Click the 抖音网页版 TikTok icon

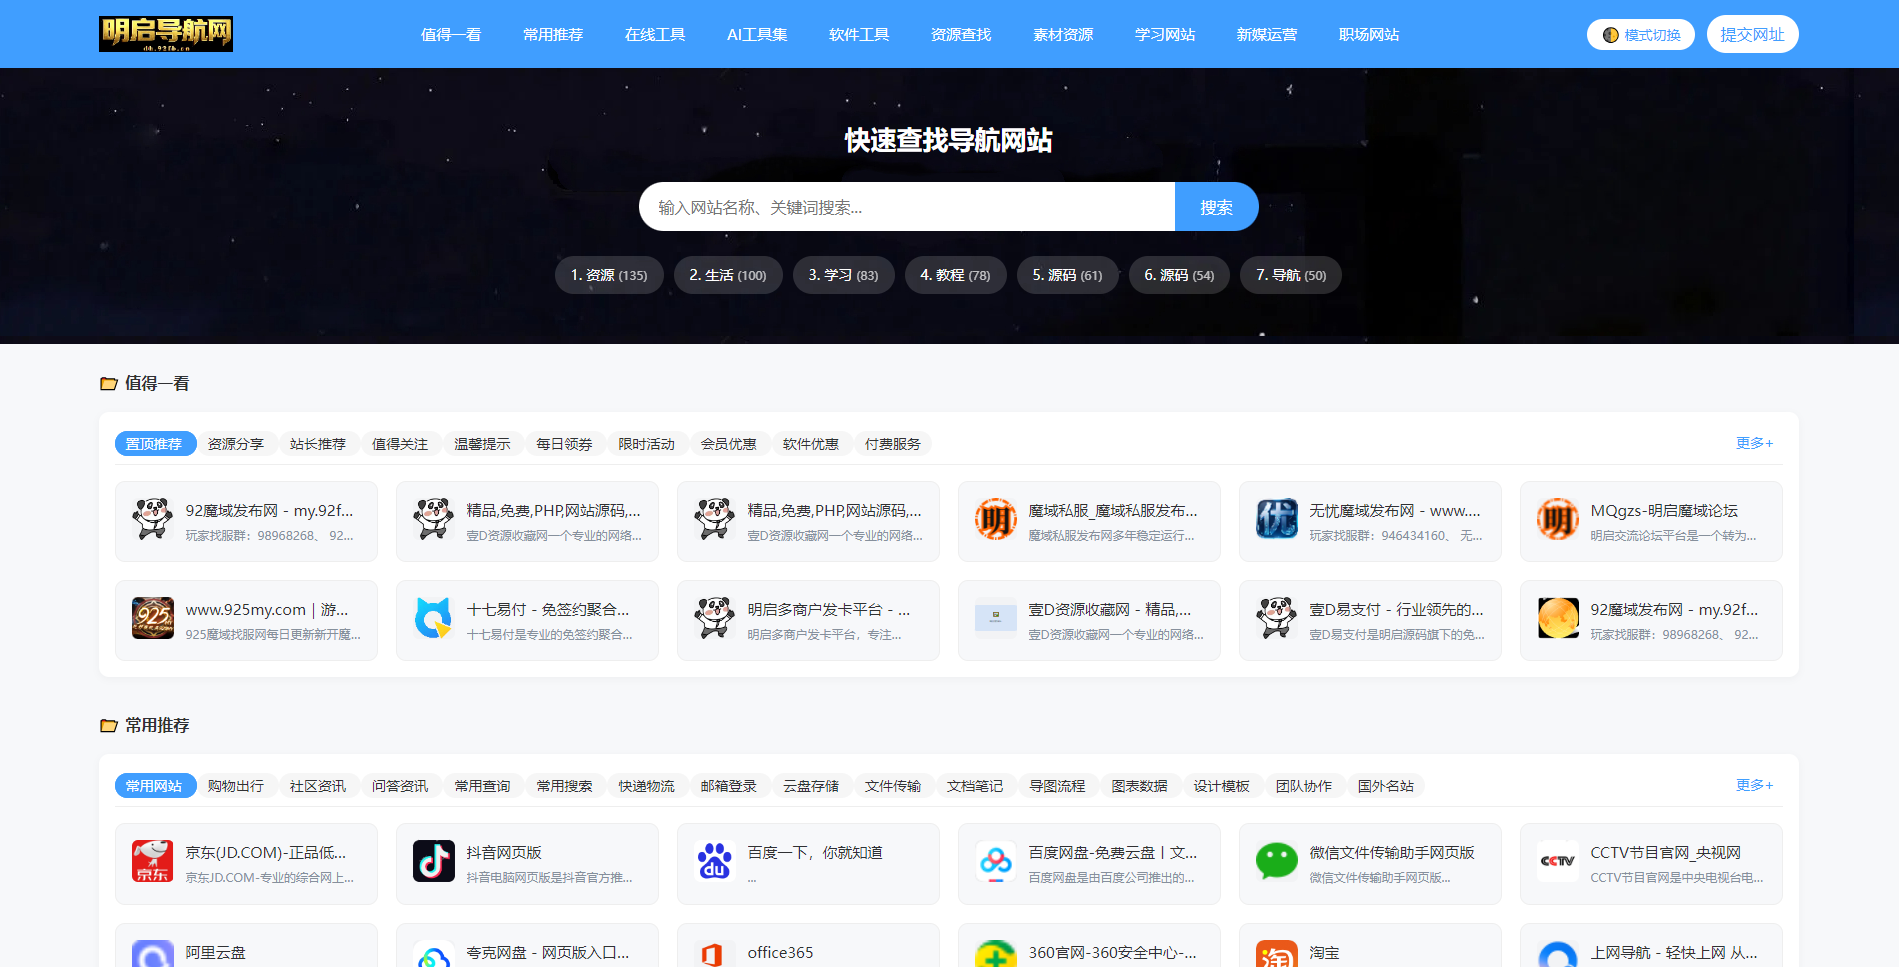click(434, 861)
